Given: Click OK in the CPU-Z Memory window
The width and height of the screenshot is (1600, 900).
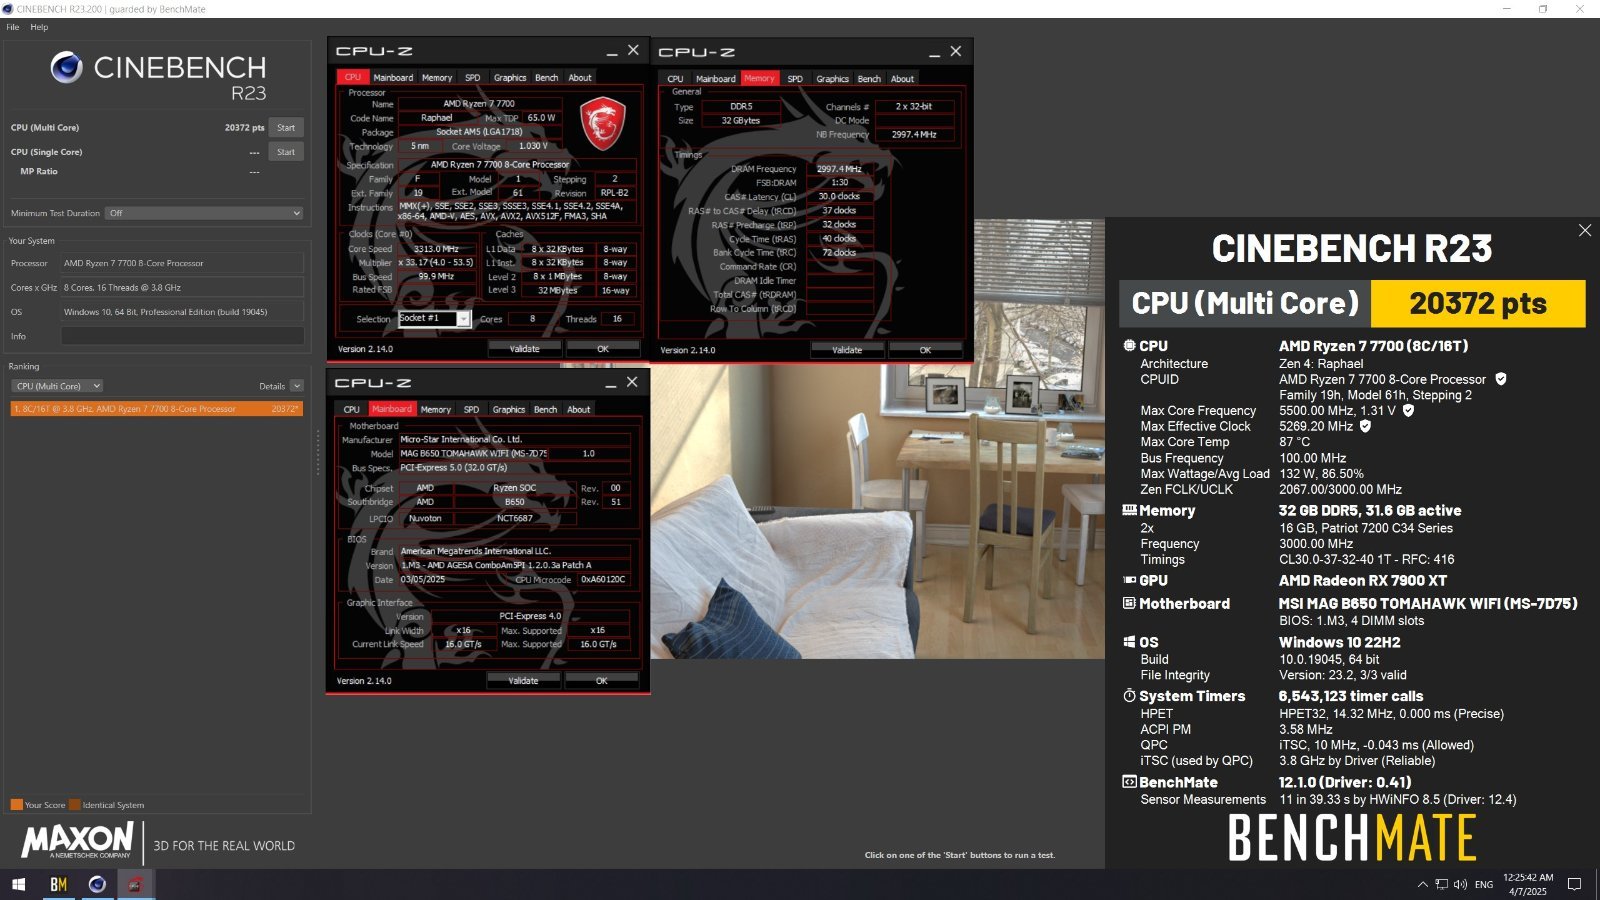Looking at the screenshot, I should click(x=925, y=350).
